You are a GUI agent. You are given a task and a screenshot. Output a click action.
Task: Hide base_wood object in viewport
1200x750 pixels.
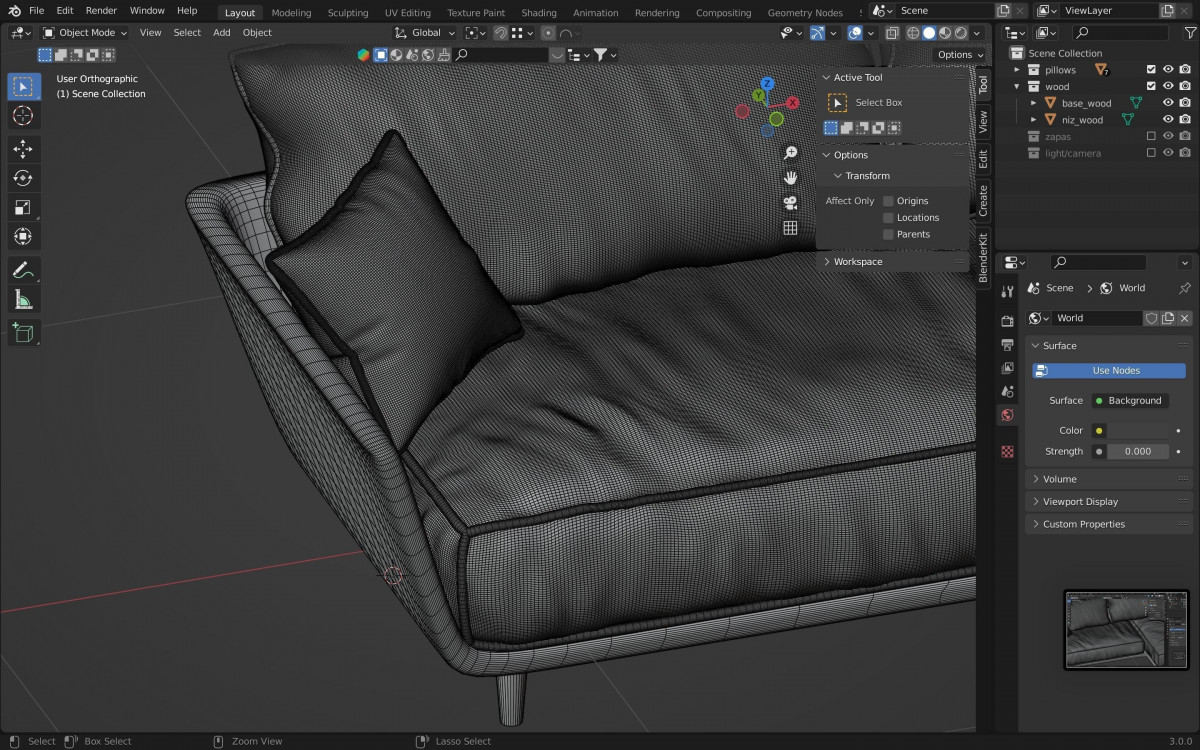(1167, 103)
